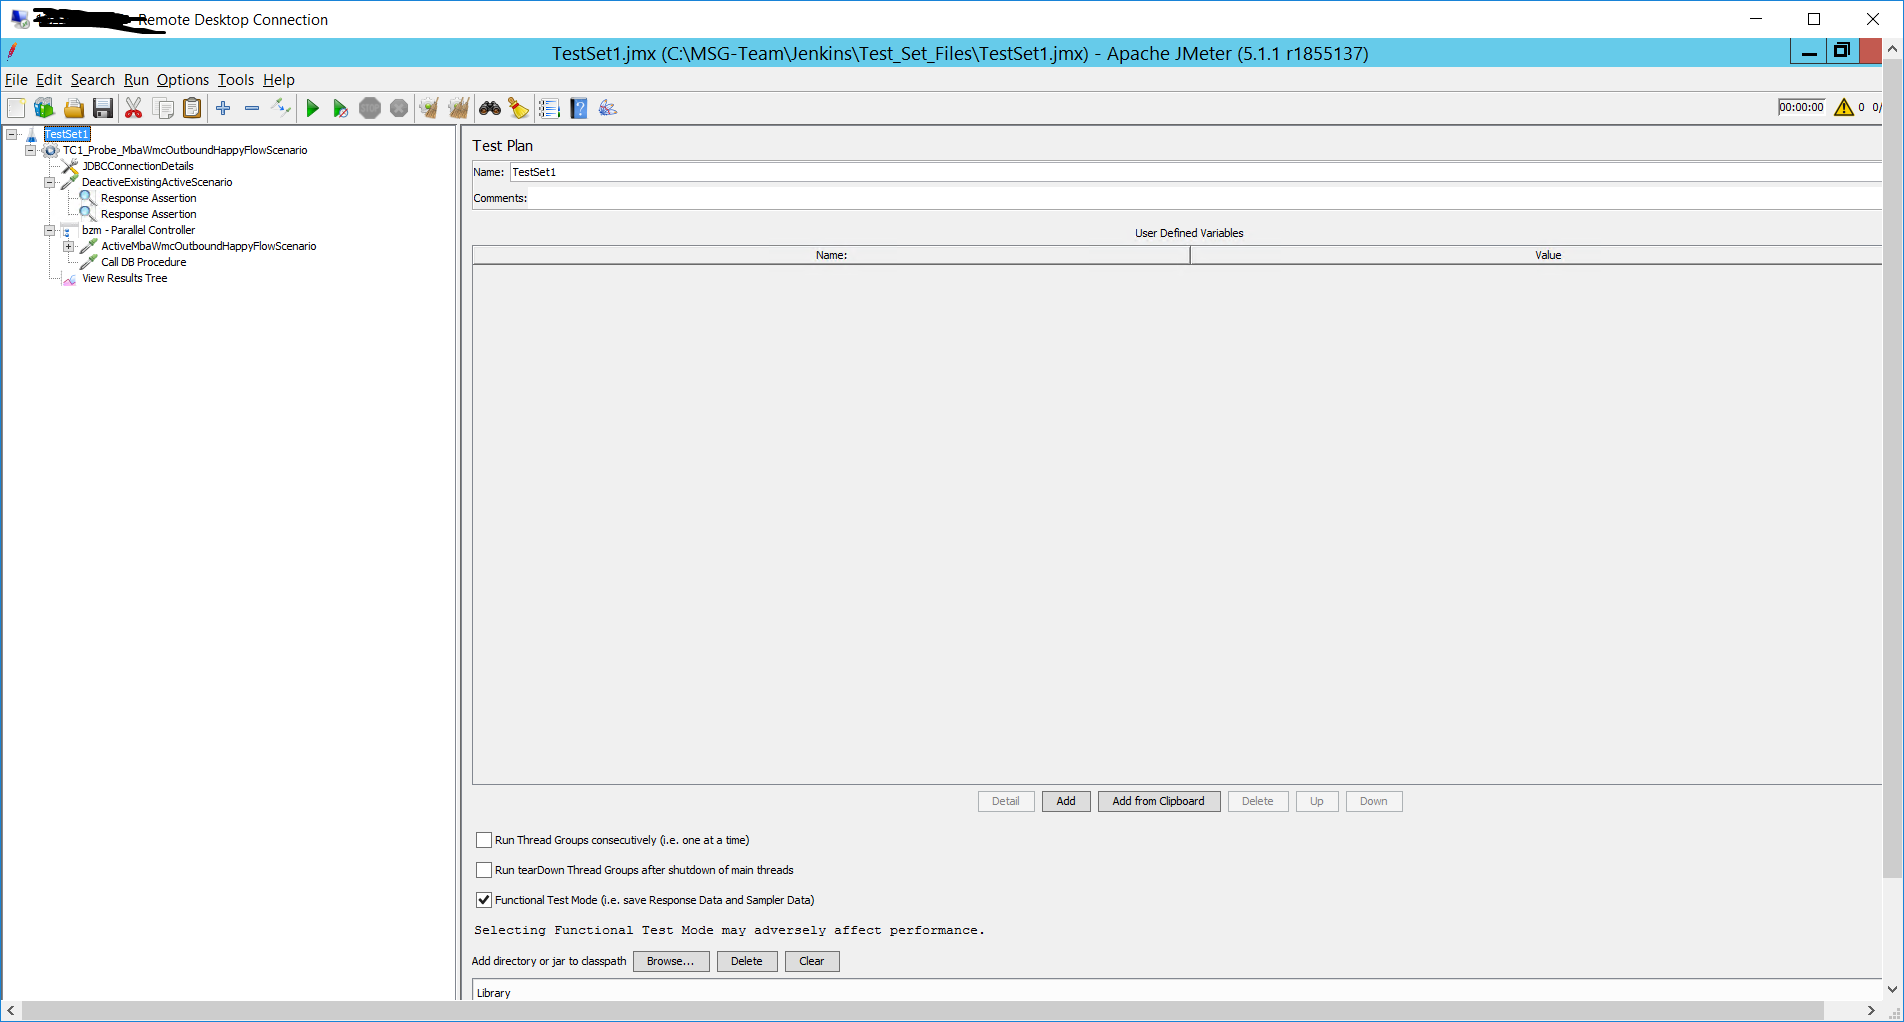Click the Browse... classpath button

click(x=671, y=961)
